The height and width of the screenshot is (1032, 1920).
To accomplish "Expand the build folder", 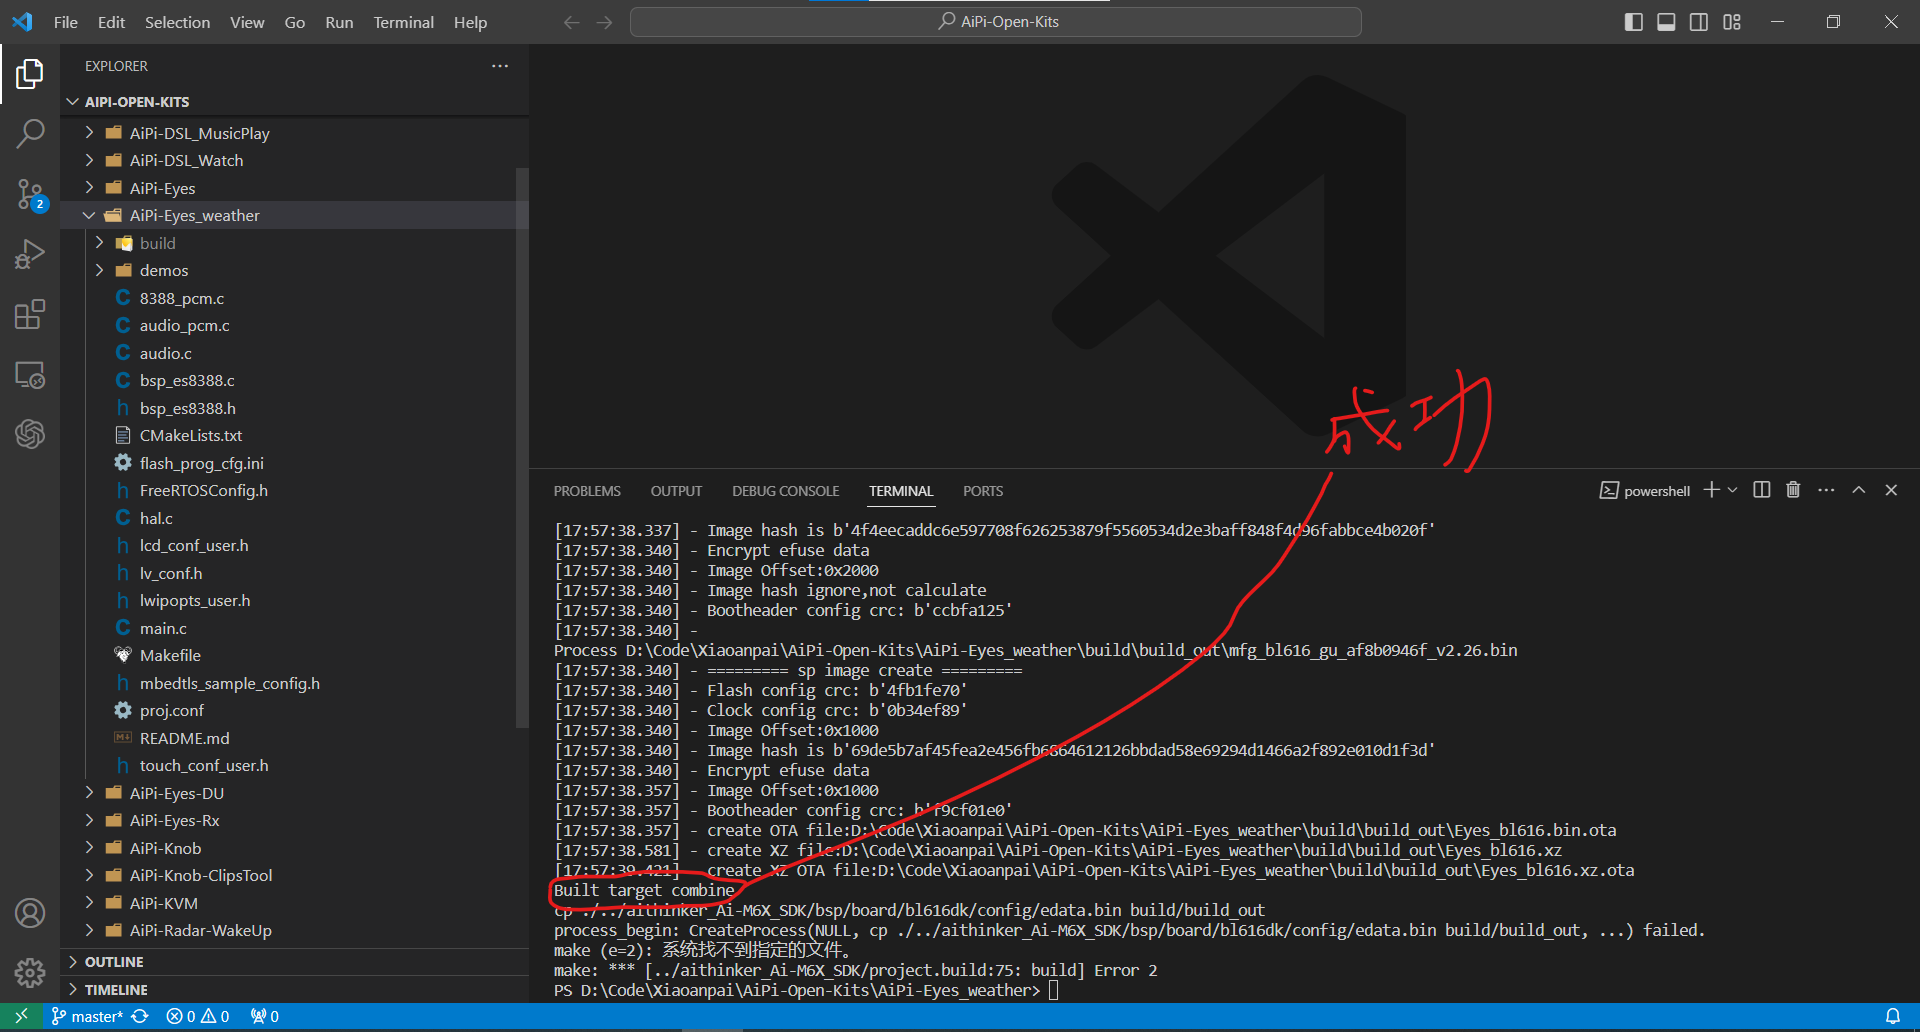I will [x=294, y=243].
